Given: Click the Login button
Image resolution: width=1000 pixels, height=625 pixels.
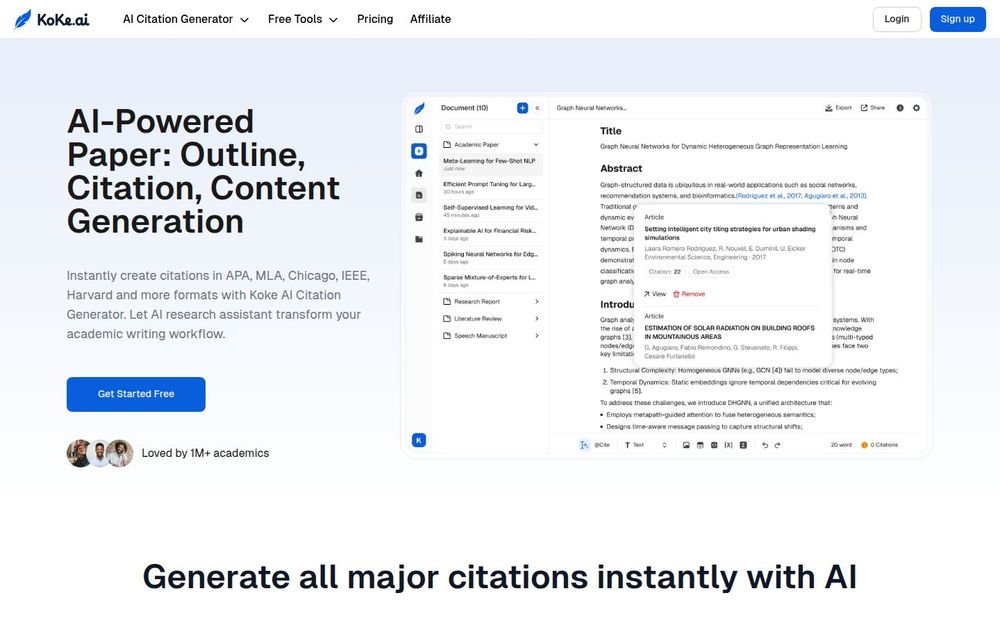Looking at the screenshot, I should (897, 19).
